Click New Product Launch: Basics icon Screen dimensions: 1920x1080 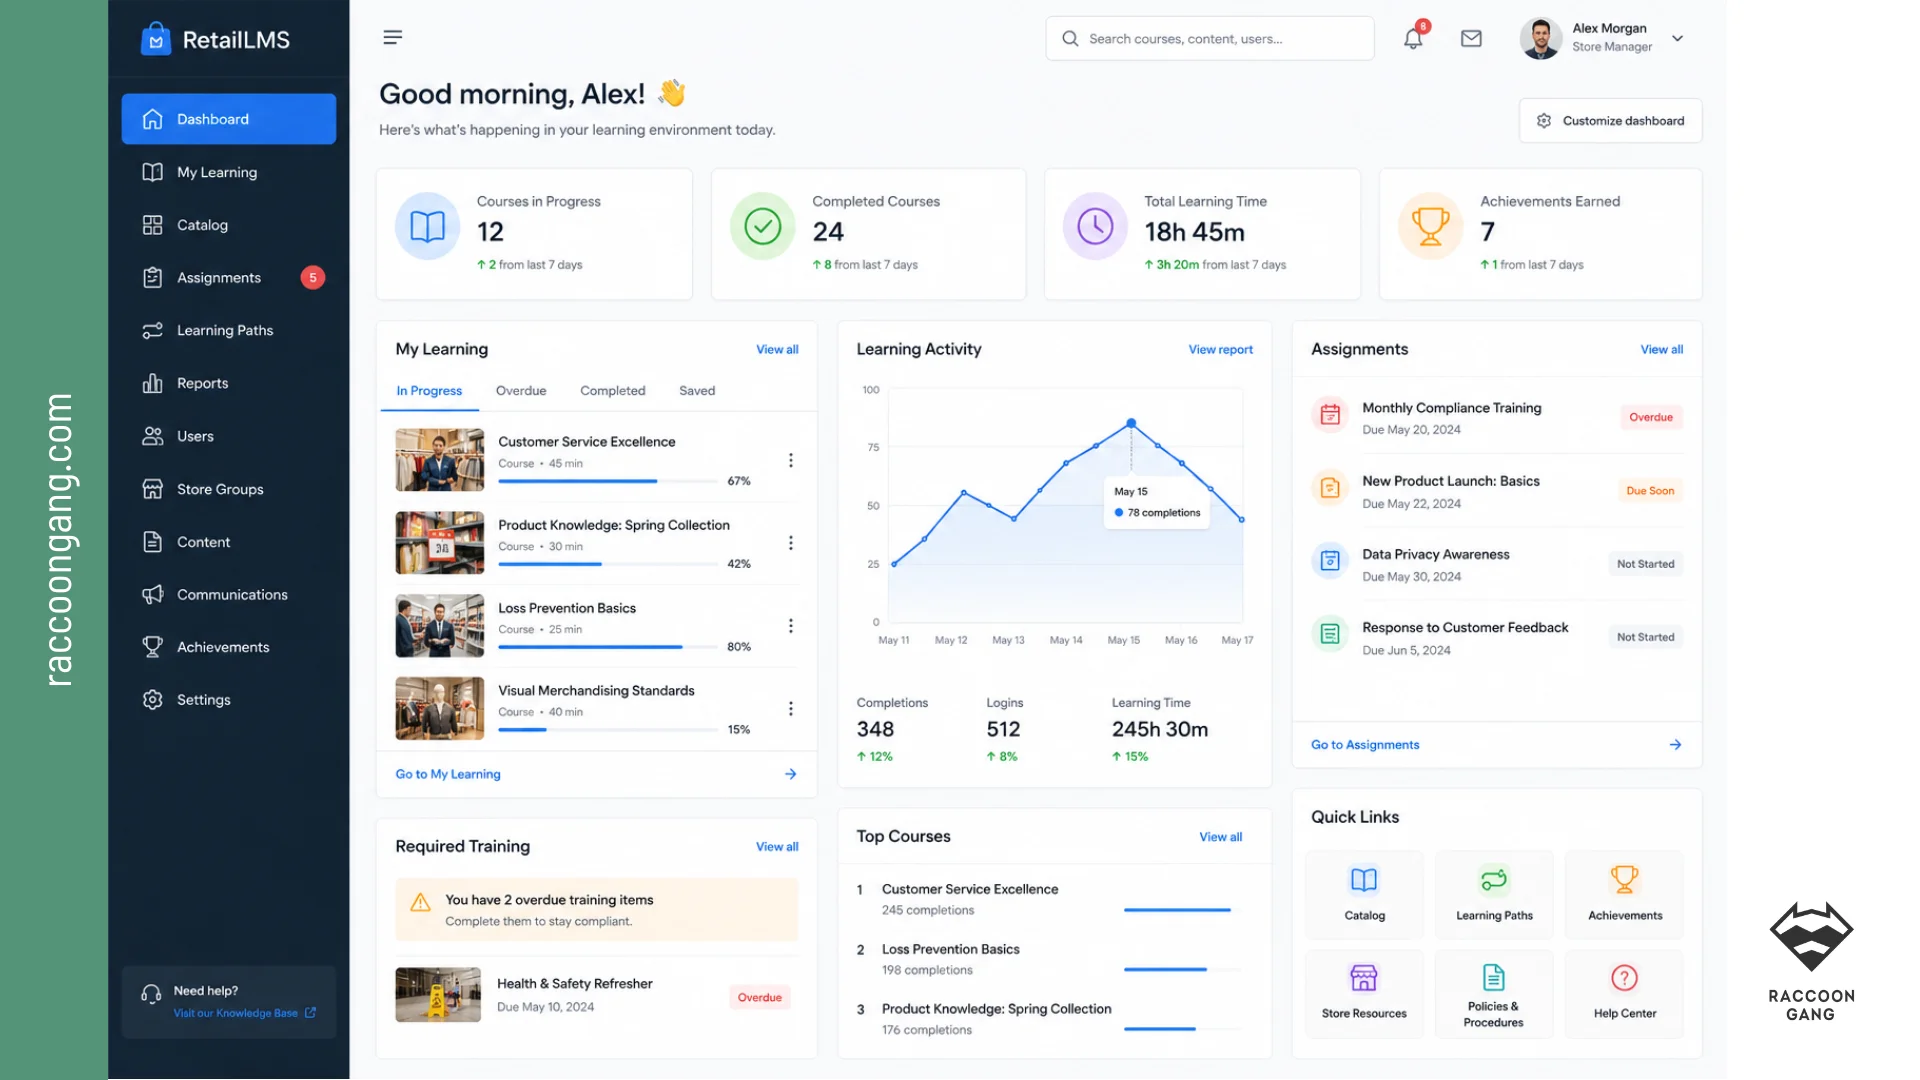(x=1330, y=488)
